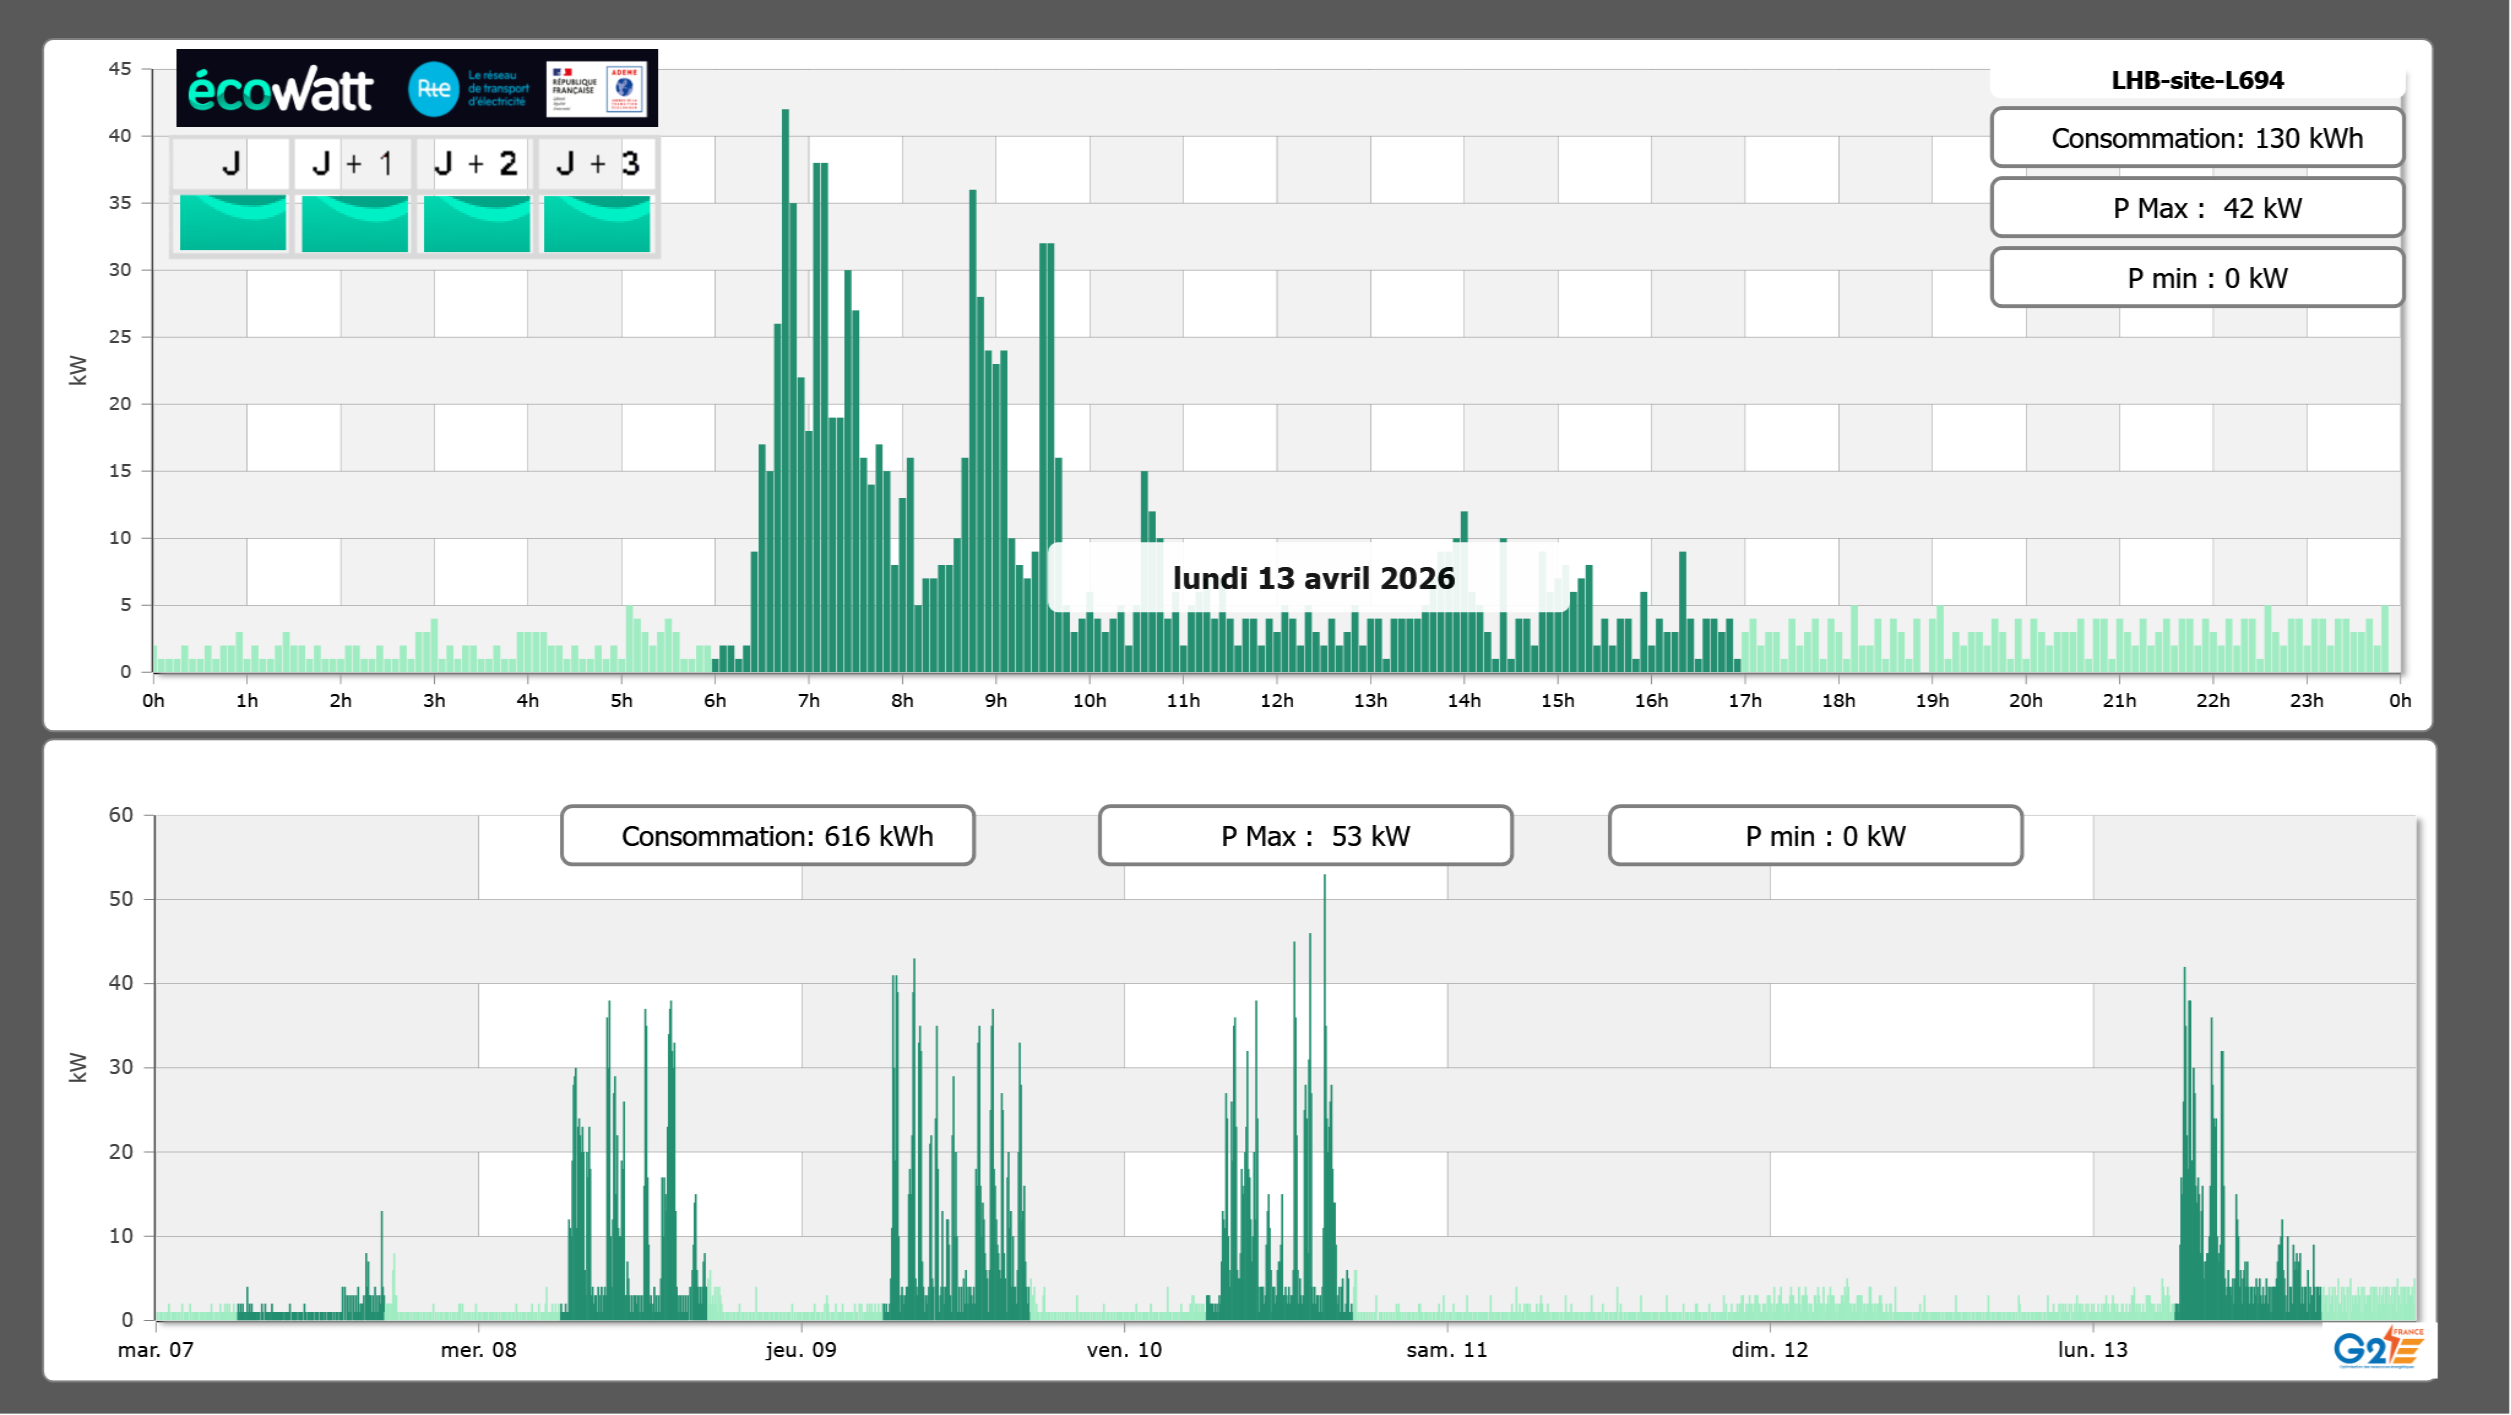Viewport: 2511px width, 1415px height.
Task: Click the green signal under J + 1
Action: pos(354,223)
